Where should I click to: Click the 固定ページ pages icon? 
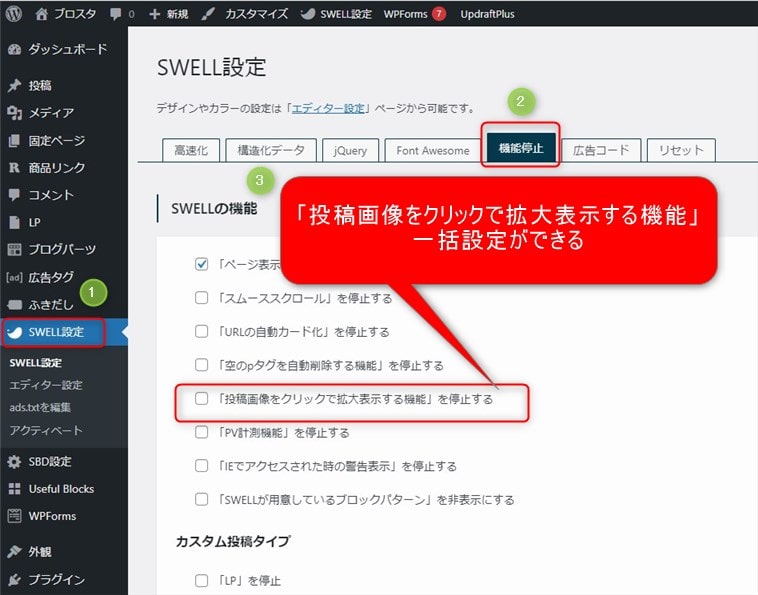pyautogui.click(x=15, y=141)
